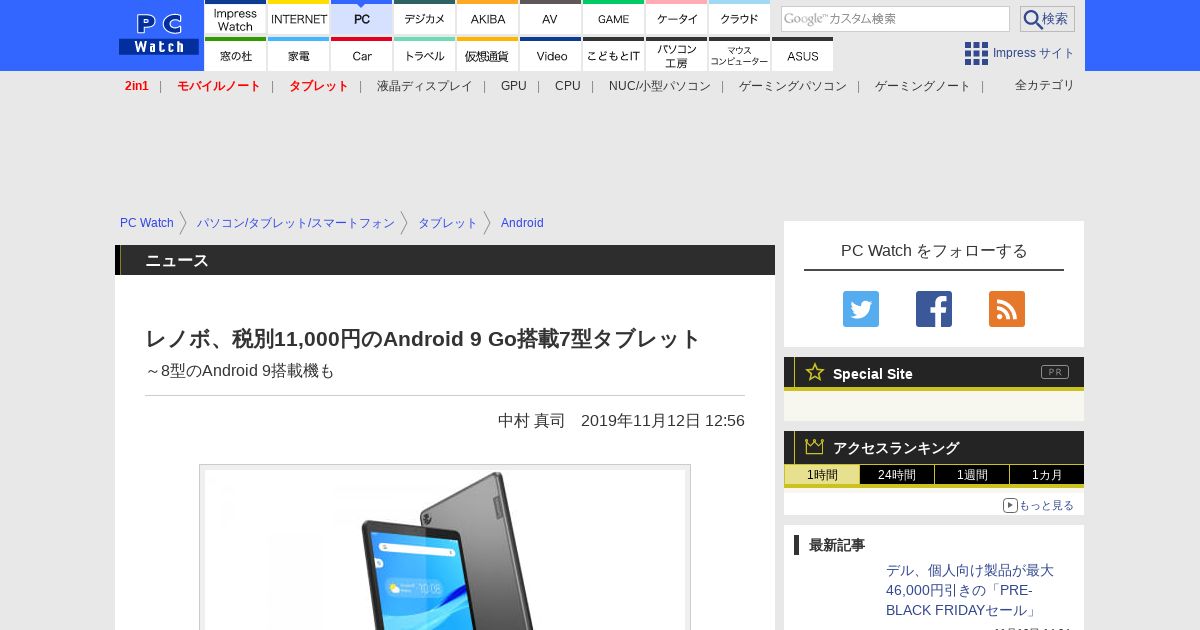Switch ranking to 24時間 tab
The image size is (1200, 630).
[x=897, y=475]
